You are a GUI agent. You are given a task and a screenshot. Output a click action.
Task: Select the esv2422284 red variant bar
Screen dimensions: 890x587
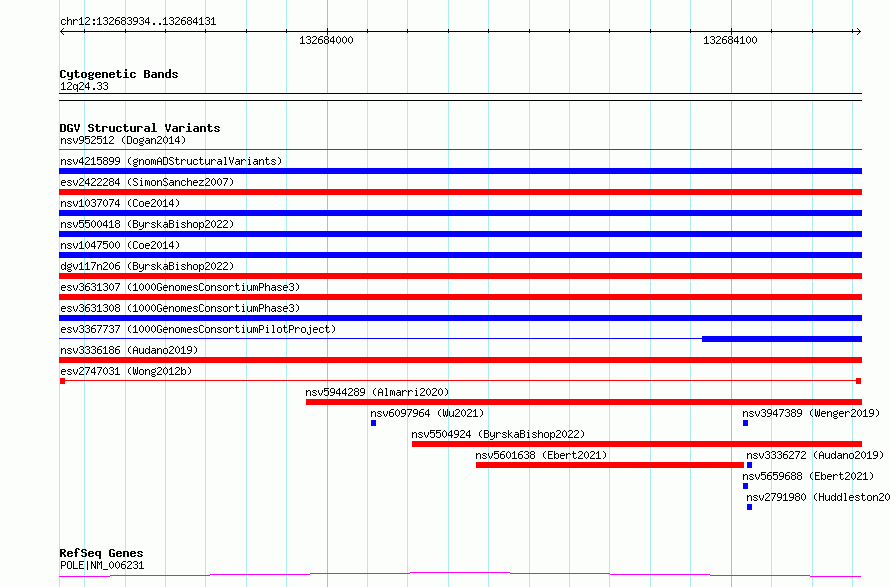click(460, 192)
